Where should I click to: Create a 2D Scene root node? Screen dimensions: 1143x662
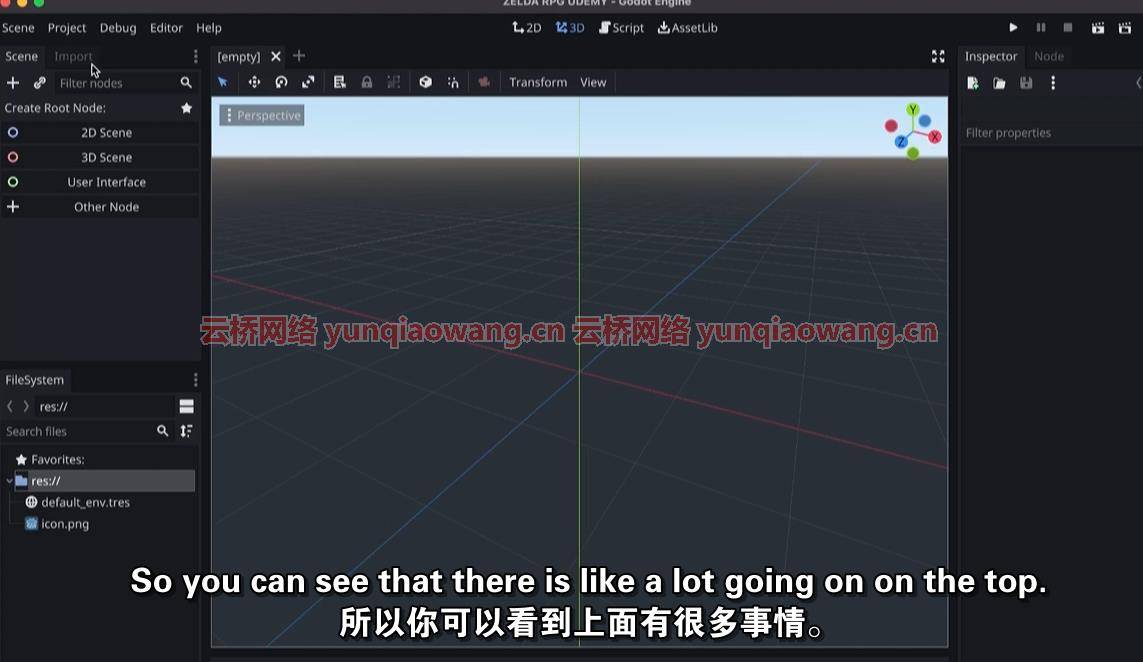pos(100,133)
